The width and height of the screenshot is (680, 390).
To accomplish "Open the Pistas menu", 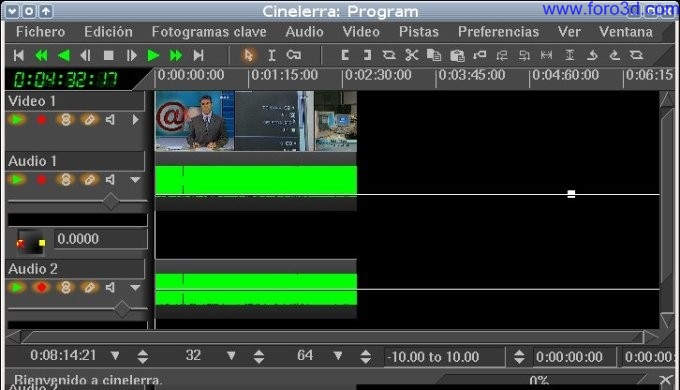I will pos(419,32).
